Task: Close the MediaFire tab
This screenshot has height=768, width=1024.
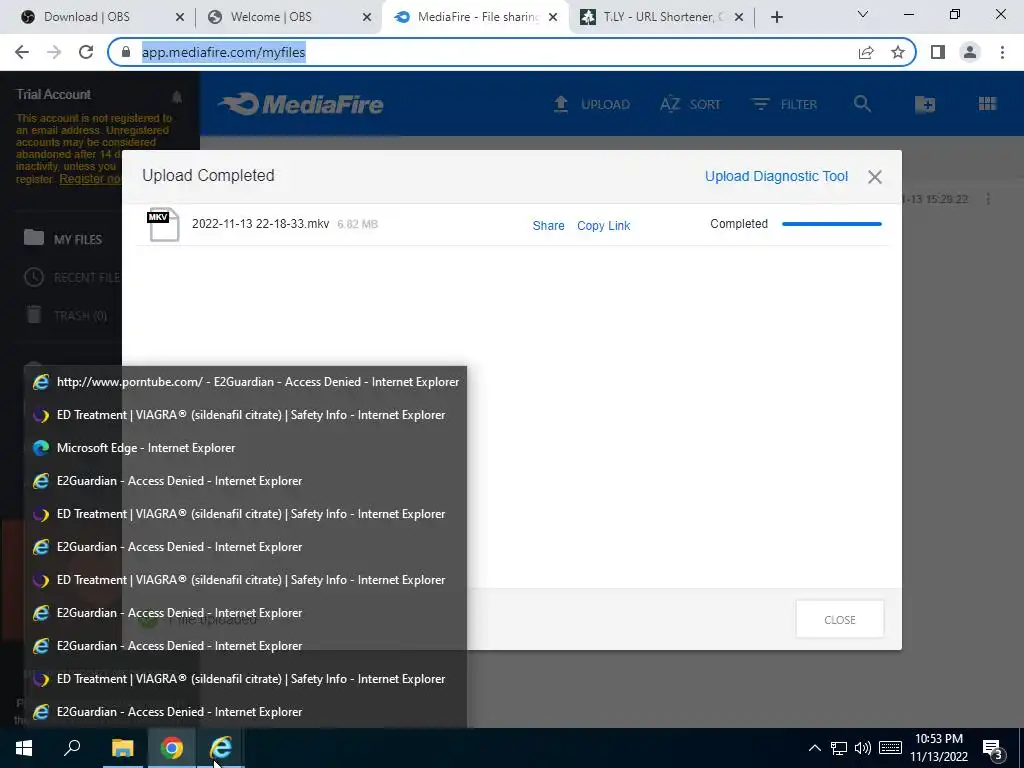Action: pos(553,18)
